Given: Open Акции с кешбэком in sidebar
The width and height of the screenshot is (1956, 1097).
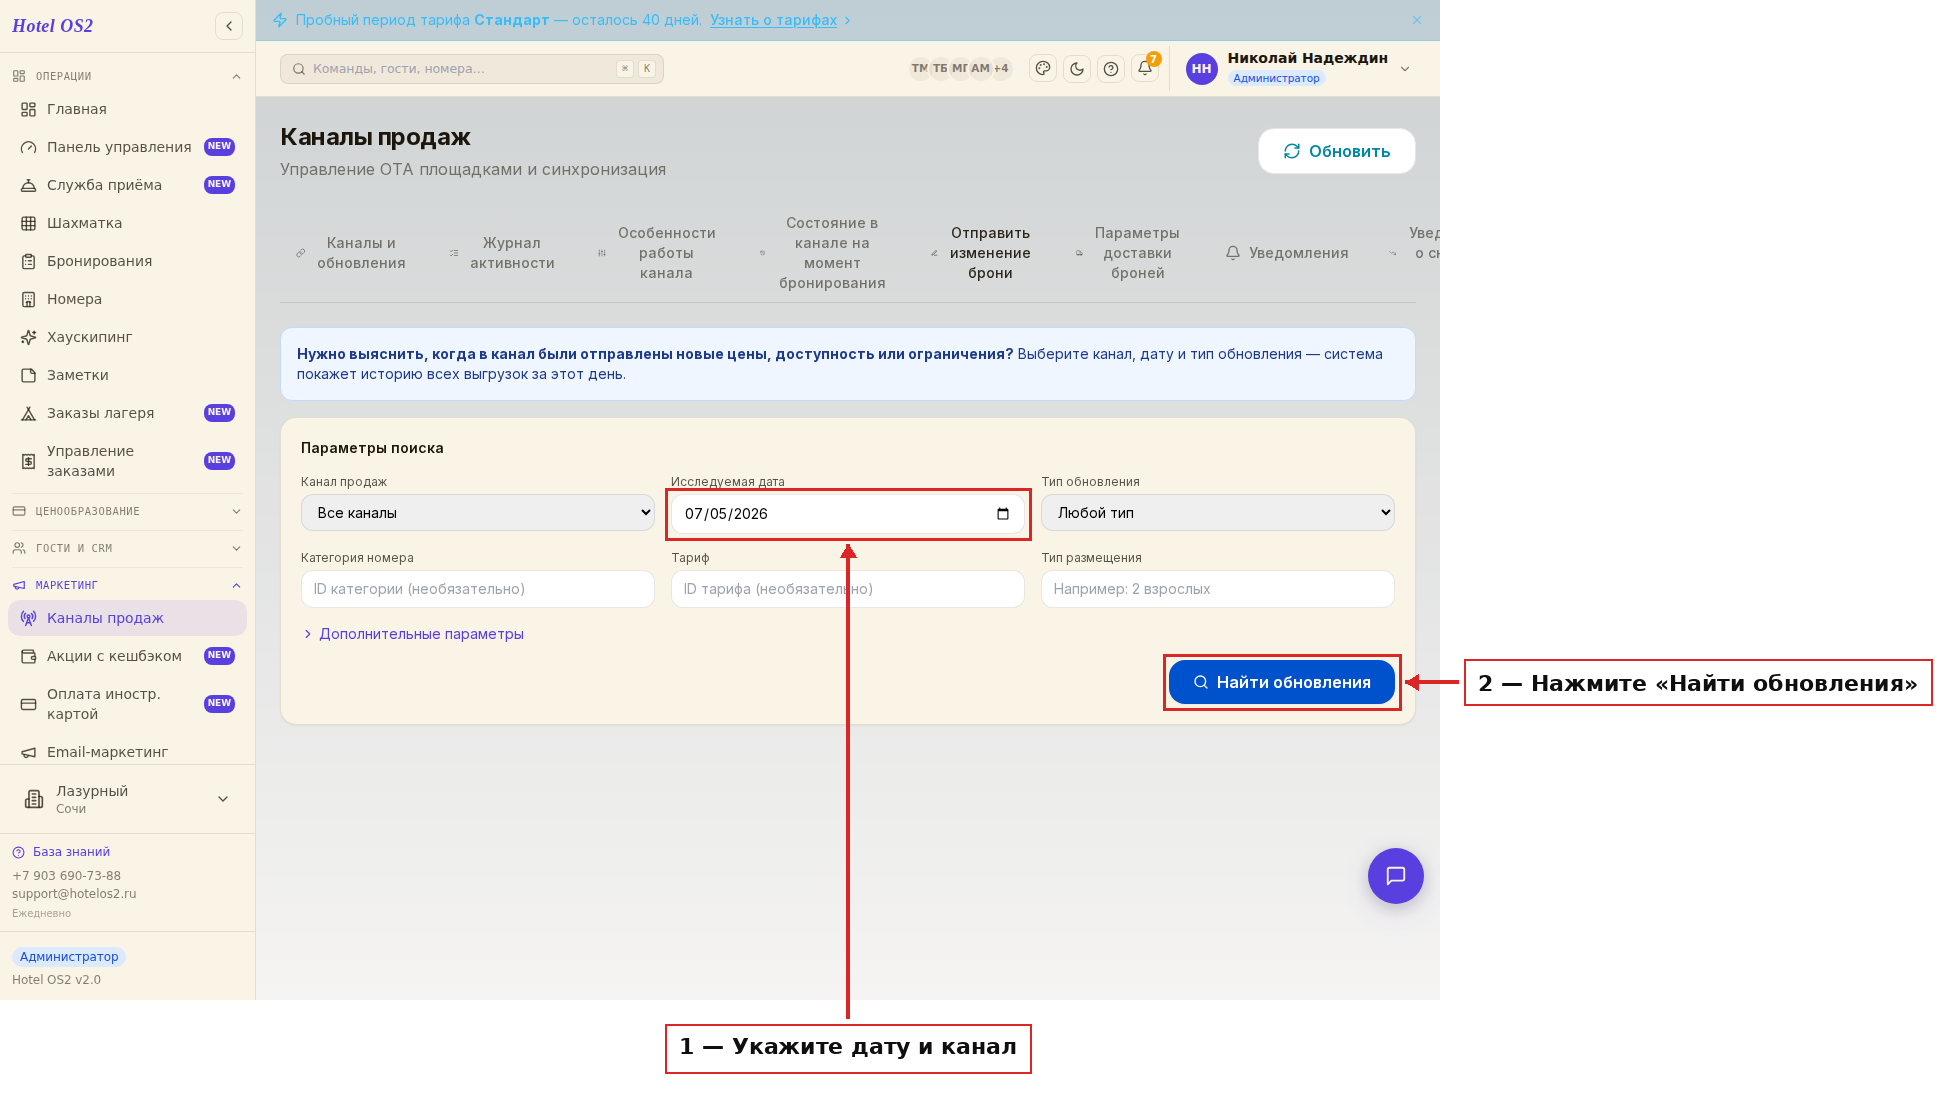Looking at the screenshot, I should tap(127, 656).
